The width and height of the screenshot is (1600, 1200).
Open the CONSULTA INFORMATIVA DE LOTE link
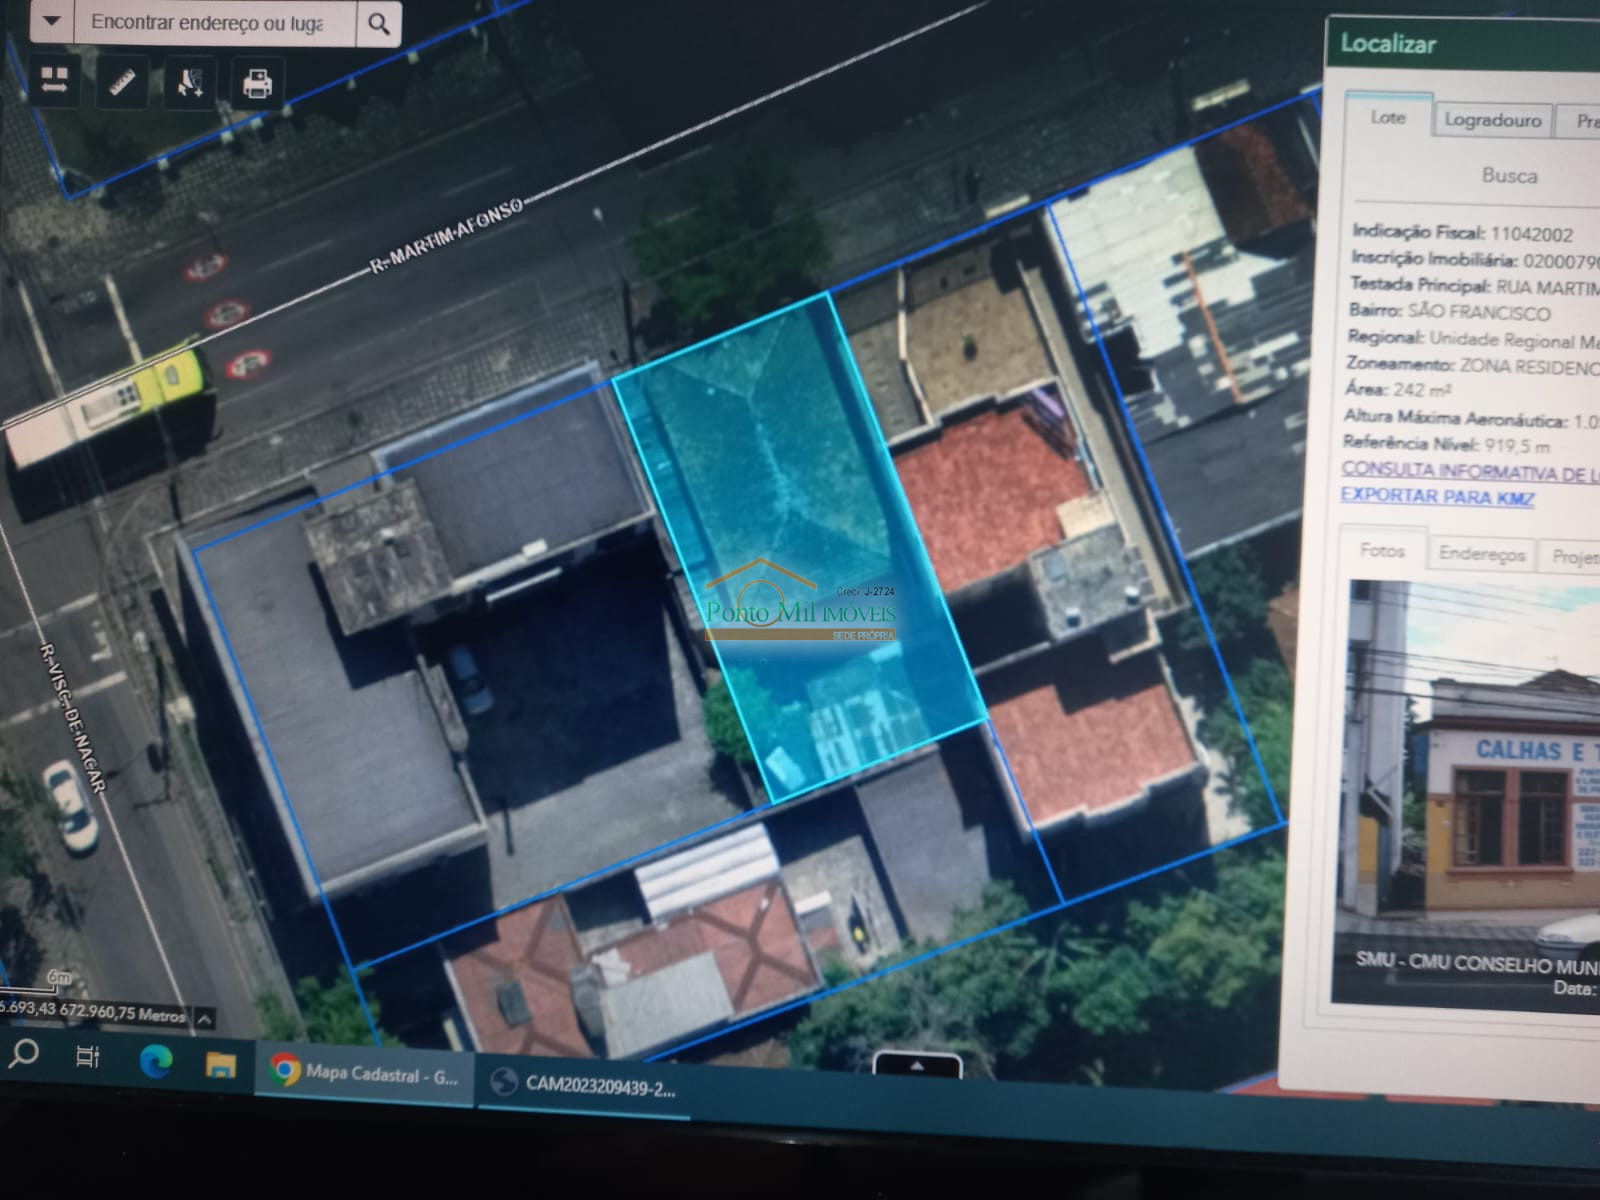tap(1470, 471)
